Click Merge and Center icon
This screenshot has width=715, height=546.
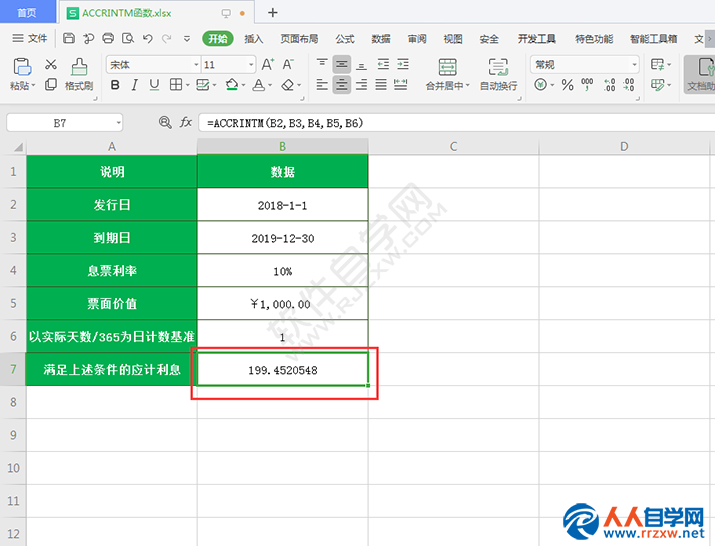pyautogui.click(x=447, y=67)
